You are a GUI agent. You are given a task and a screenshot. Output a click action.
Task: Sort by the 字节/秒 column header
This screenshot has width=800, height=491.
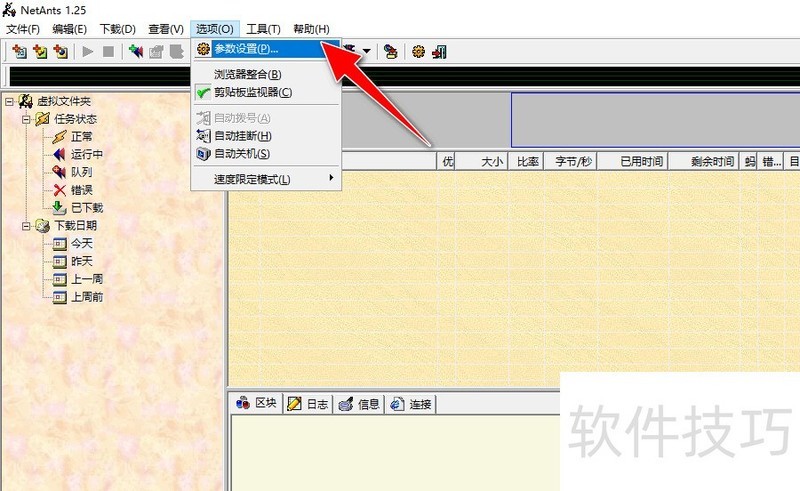pyautogui.click(x=571, y=162)
